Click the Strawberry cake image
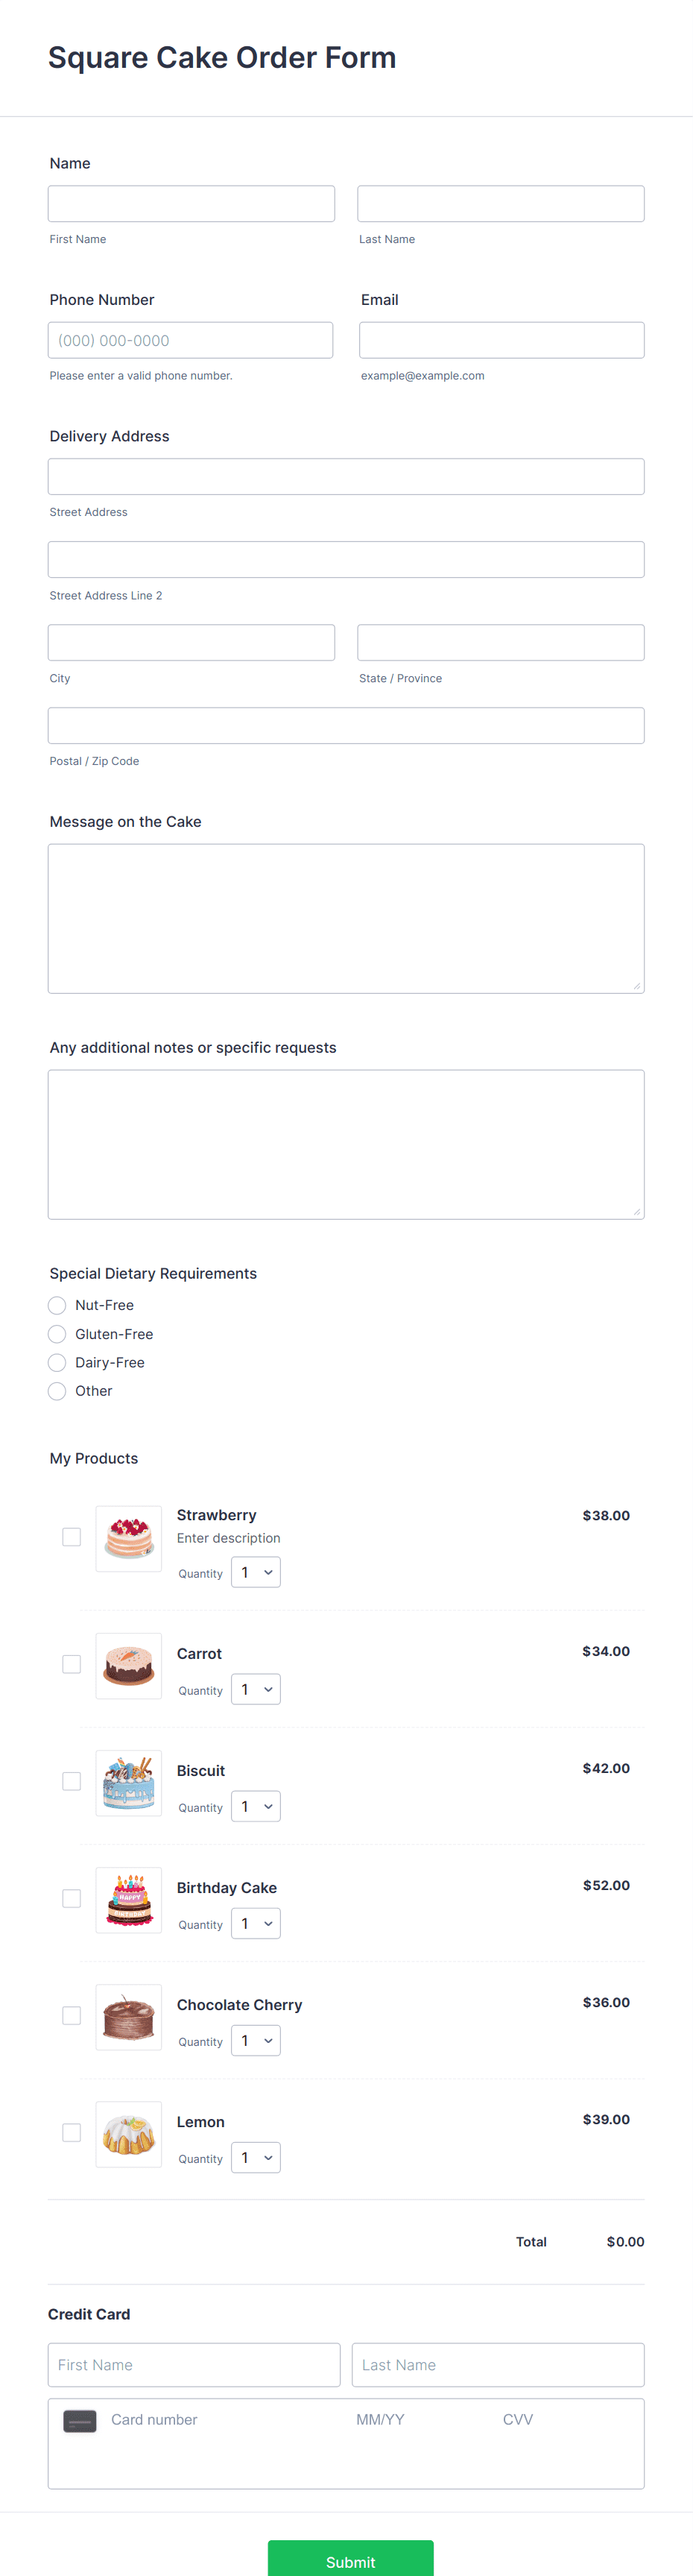The width and height of the screenshot is (693, 2576). [x=128, y=1538]
